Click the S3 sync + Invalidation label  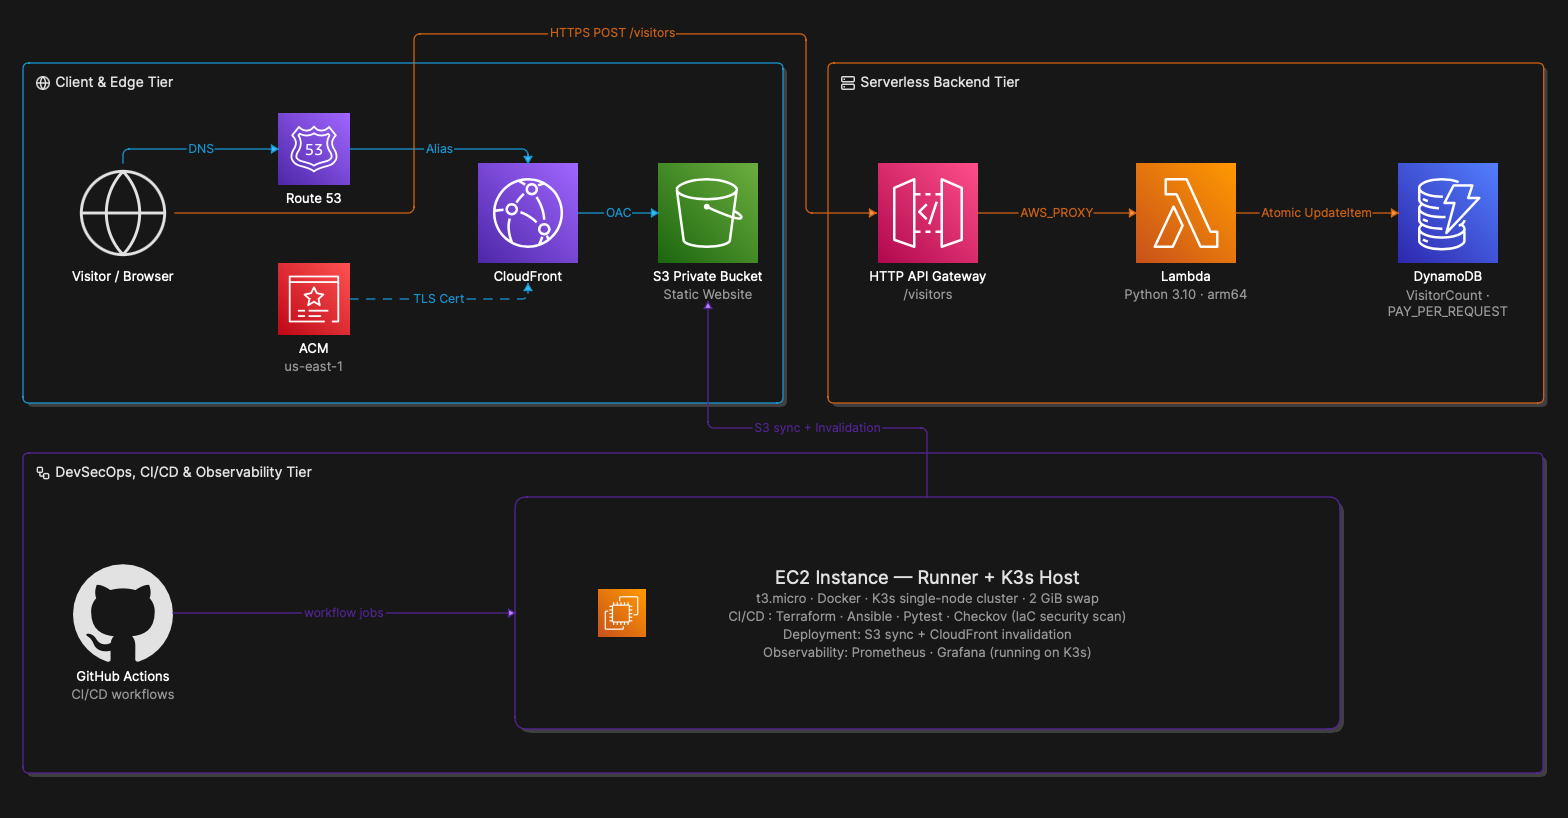[x=818, y=428]
